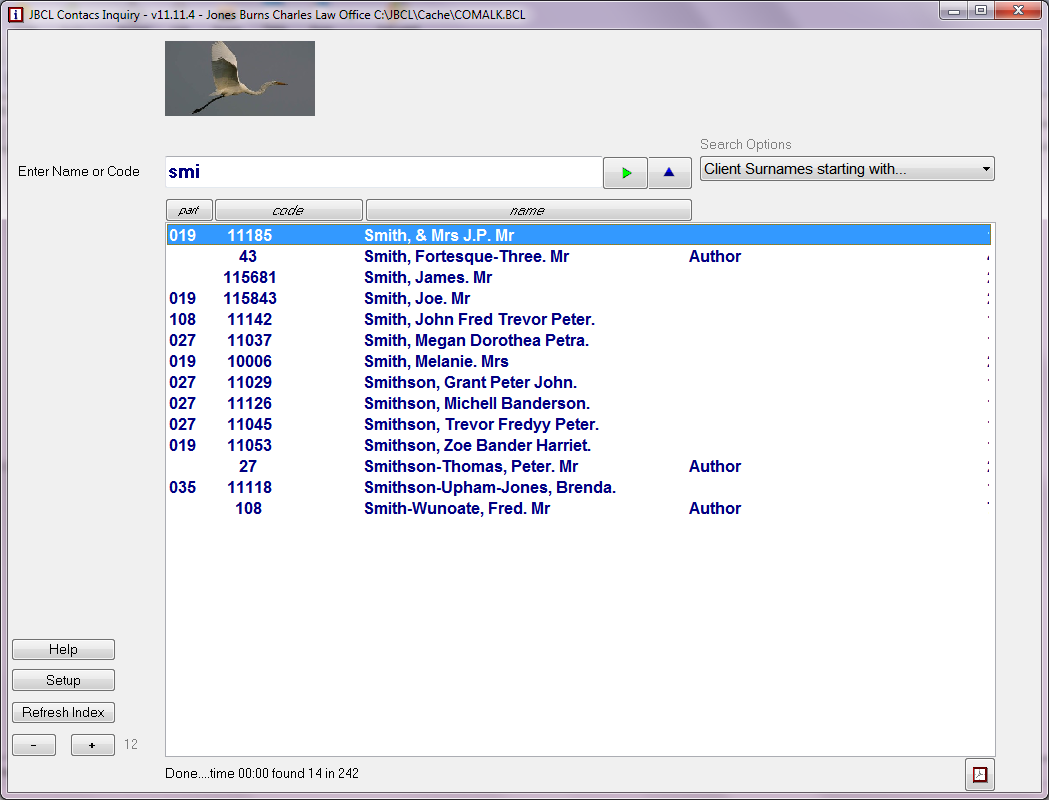Click the egret bird image thumbnail
Image resolution: width=1049 pixels, height=800 pixels.
[x=240, y=78]
